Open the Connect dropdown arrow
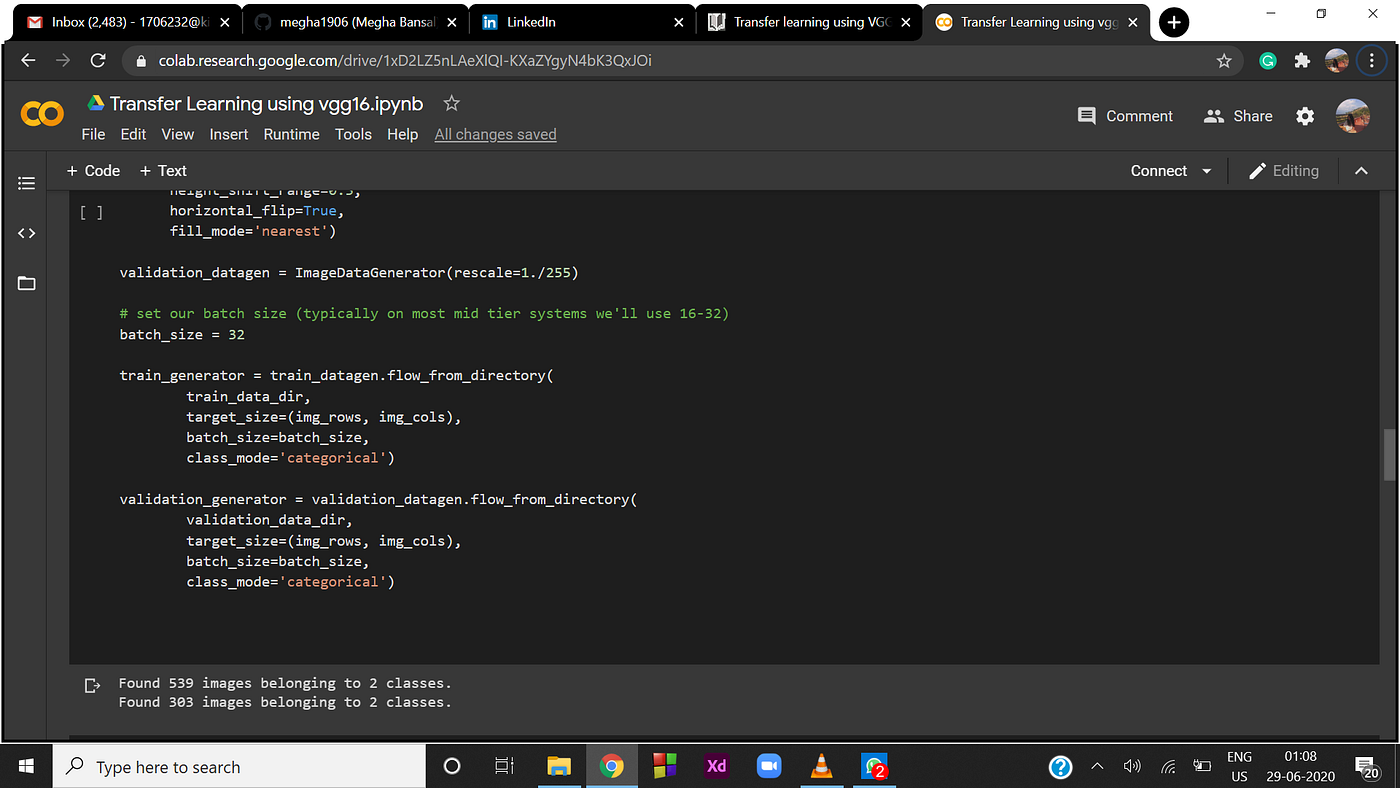1400x788 pixels. 1206,170
